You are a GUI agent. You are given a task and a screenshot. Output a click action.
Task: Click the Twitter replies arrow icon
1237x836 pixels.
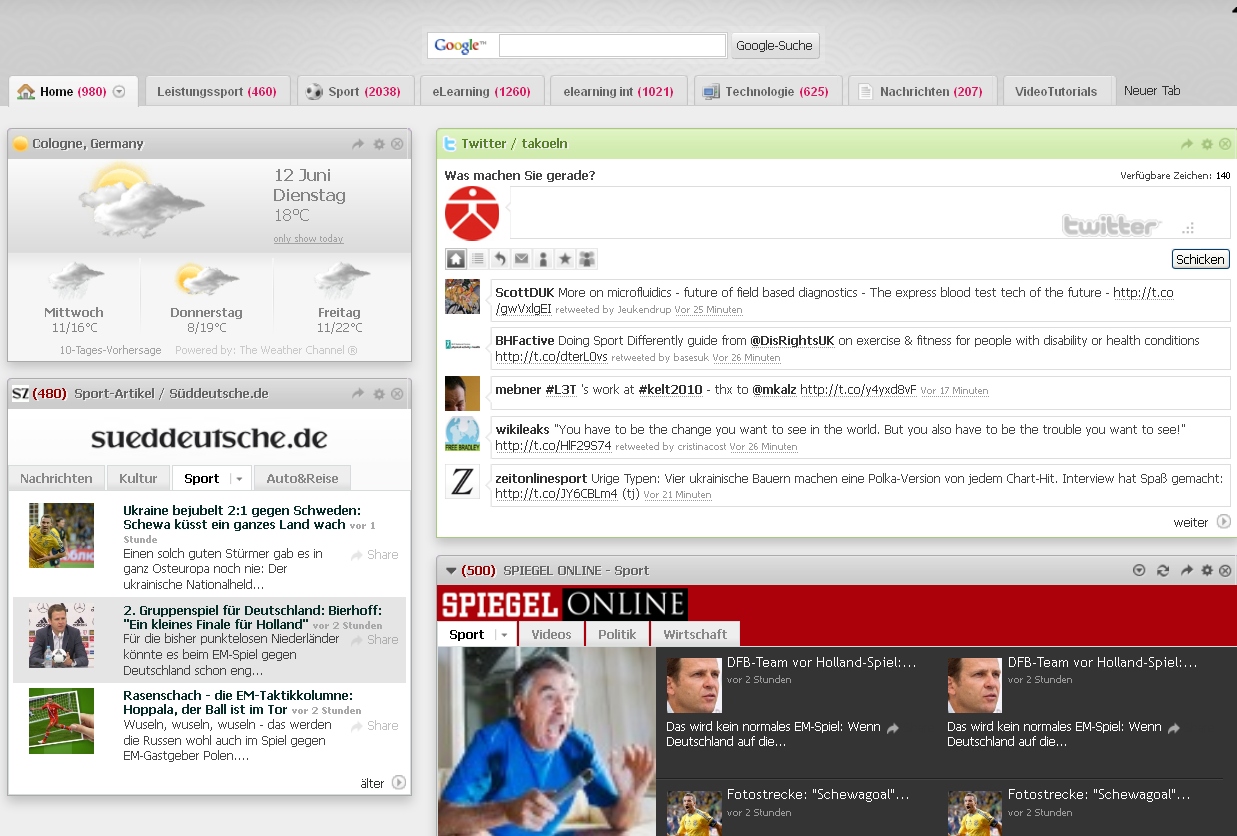[500, 259]
